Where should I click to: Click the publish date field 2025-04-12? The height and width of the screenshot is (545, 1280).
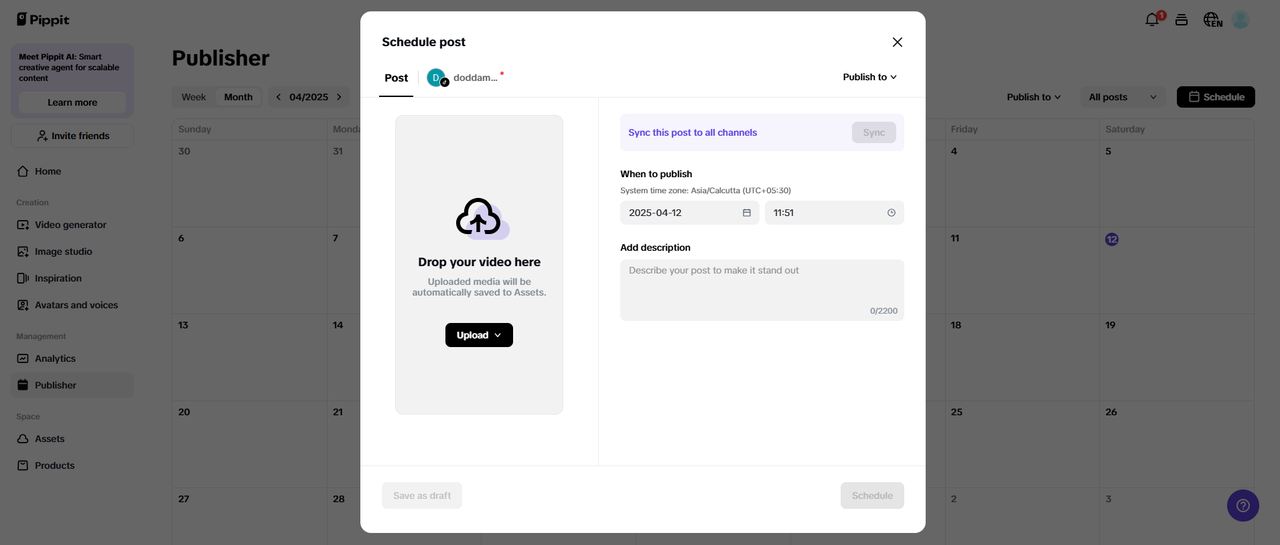point(689,213)
